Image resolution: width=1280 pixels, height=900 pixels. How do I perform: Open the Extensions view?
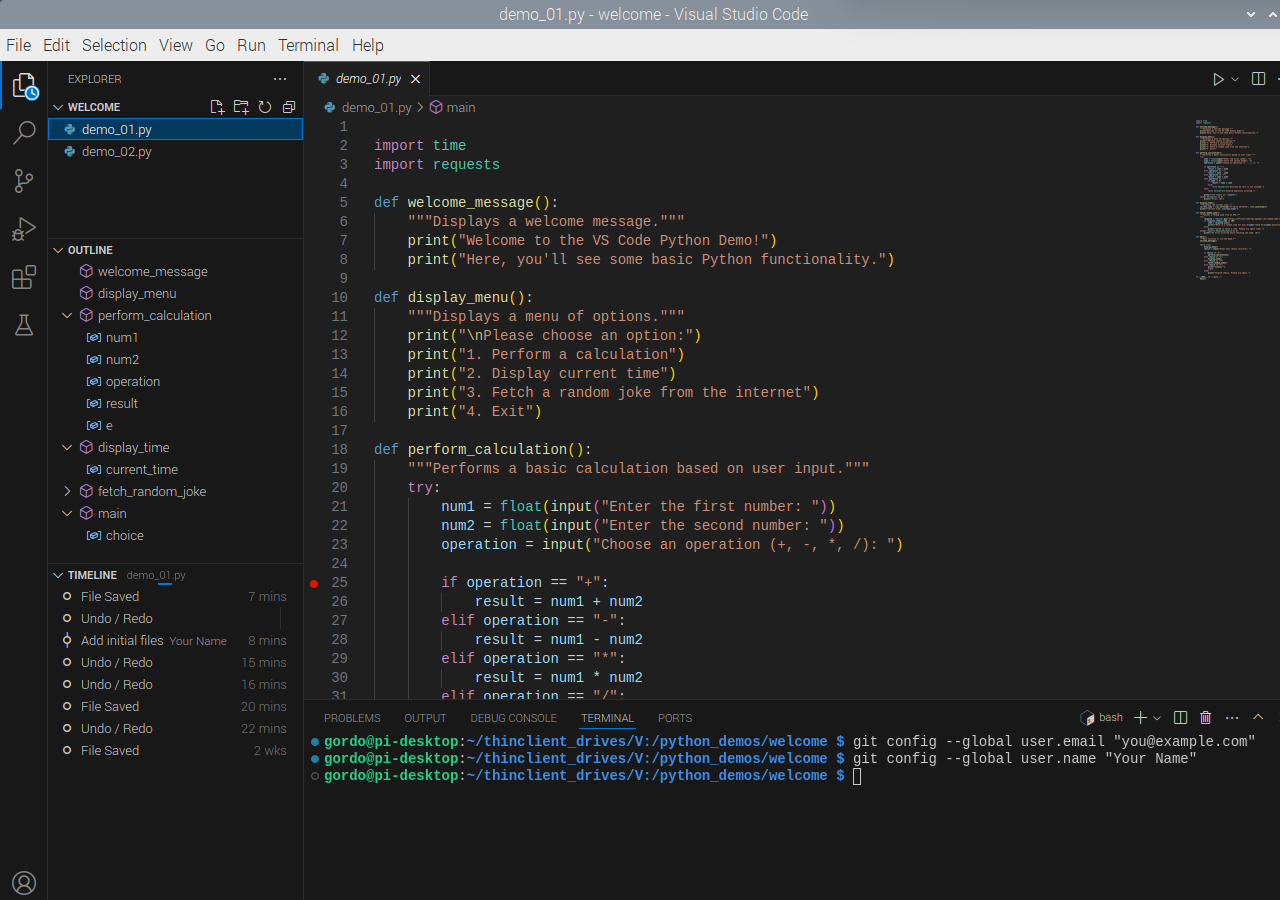(x=24, y=277)
